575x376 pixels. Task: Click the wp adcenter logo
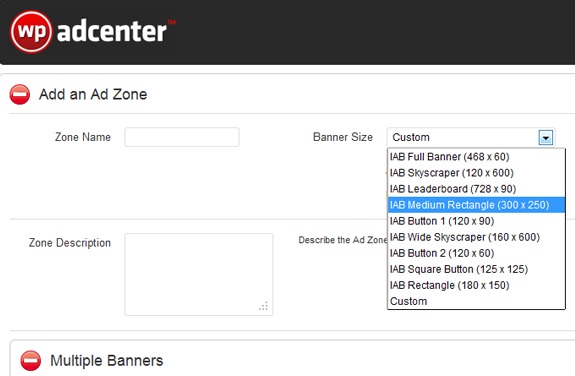(93, 32)
